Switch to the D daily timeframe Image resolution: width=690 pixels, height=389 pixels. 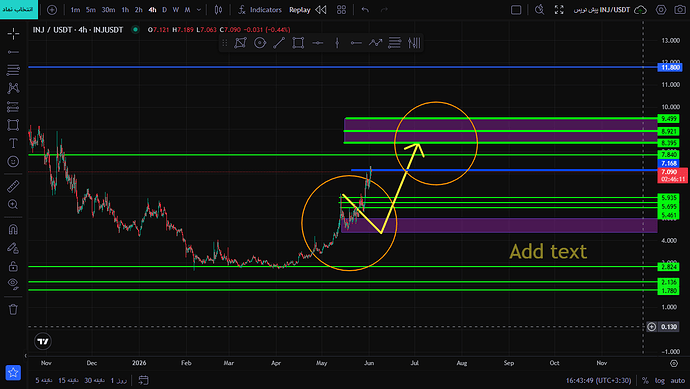[165, 10]
